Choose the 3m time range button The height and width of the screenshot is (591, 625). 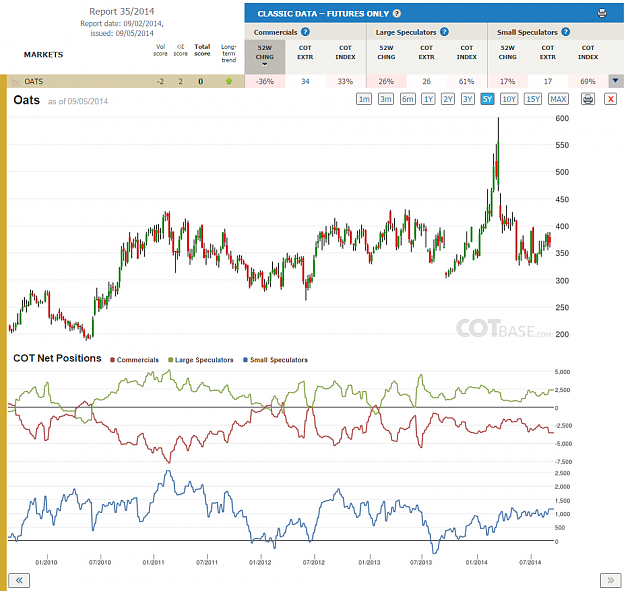385,99
